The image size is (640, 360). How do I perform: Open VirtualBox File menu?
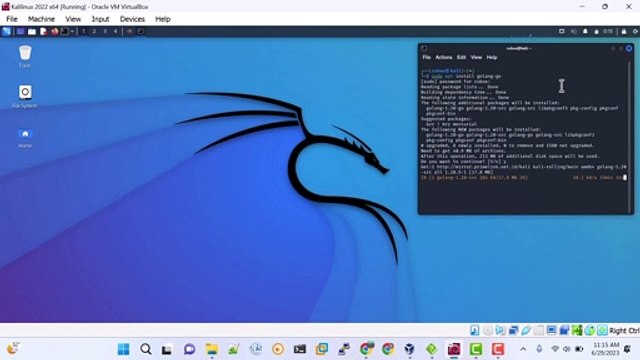point(12,19)
